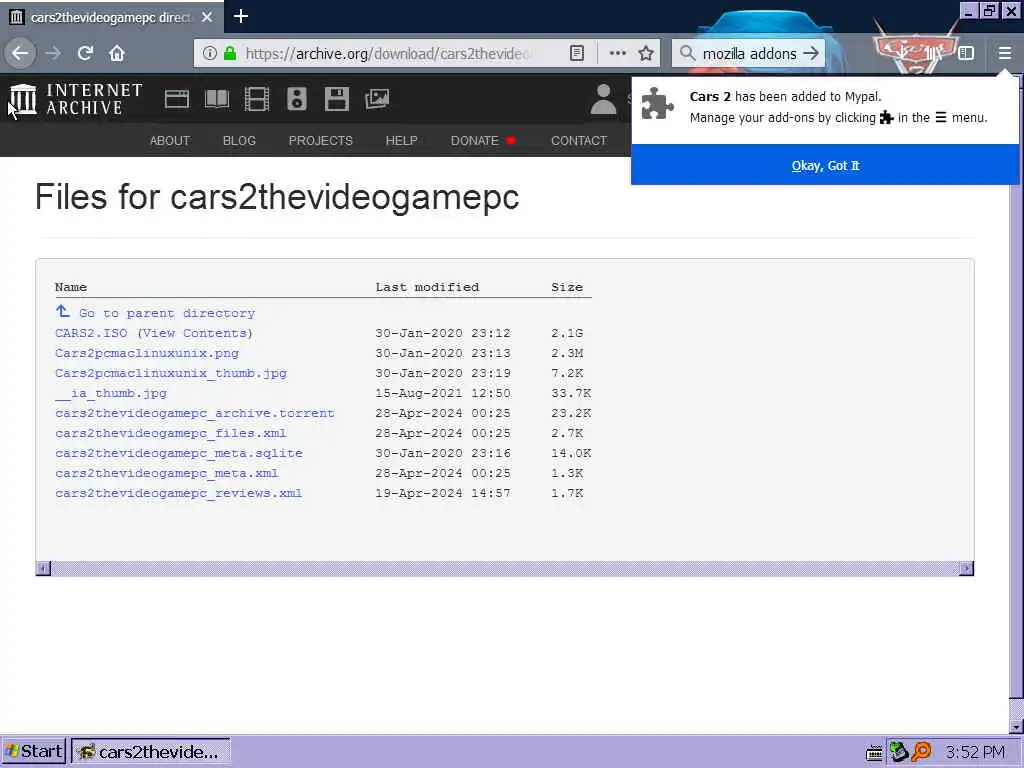Image resolution: width=1024 pixels, height=768 pixels.
Task: Click the 2.1G size value
Action: [567, 333]
